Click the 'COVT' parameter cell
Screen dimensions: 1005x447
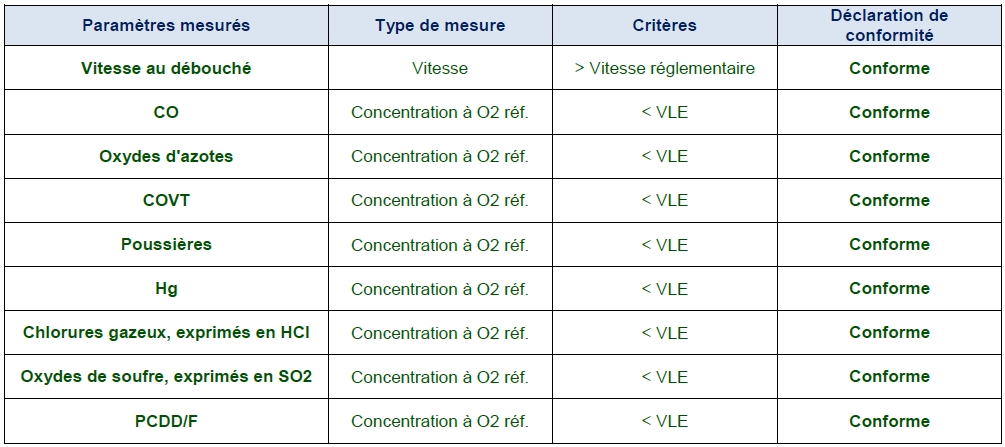tap(166, 201)
